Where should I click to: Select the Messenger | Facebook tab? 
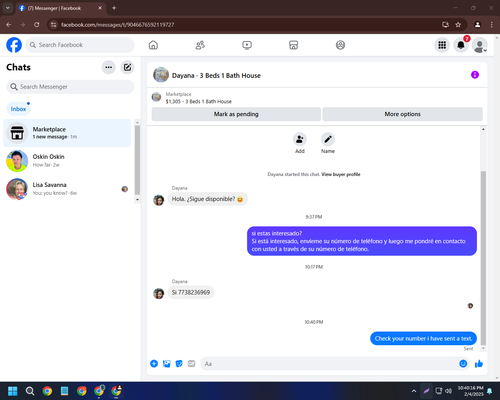[61, 8]
